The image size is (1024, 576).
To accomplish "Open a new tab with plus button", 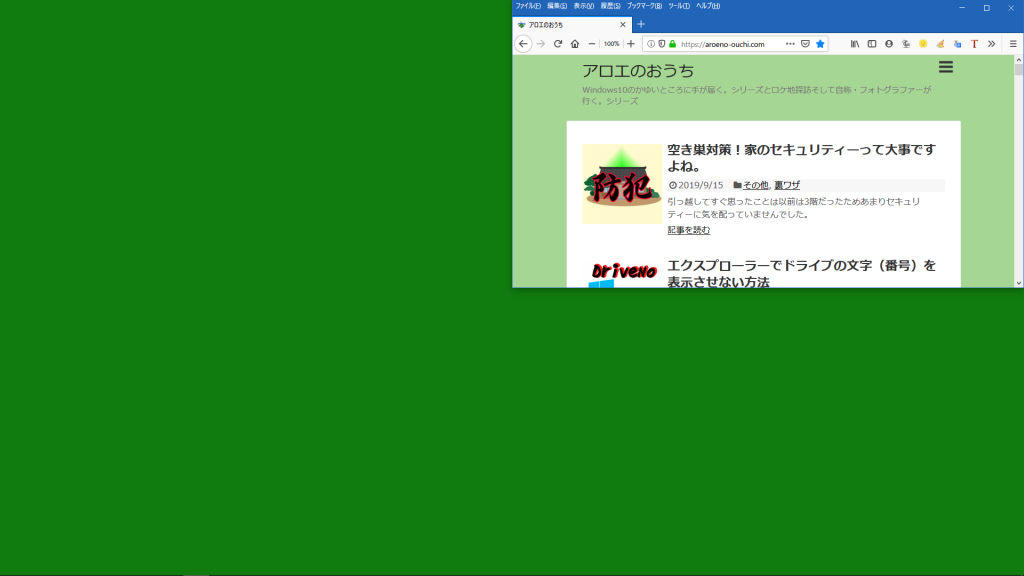I will (x=641, y=24).
